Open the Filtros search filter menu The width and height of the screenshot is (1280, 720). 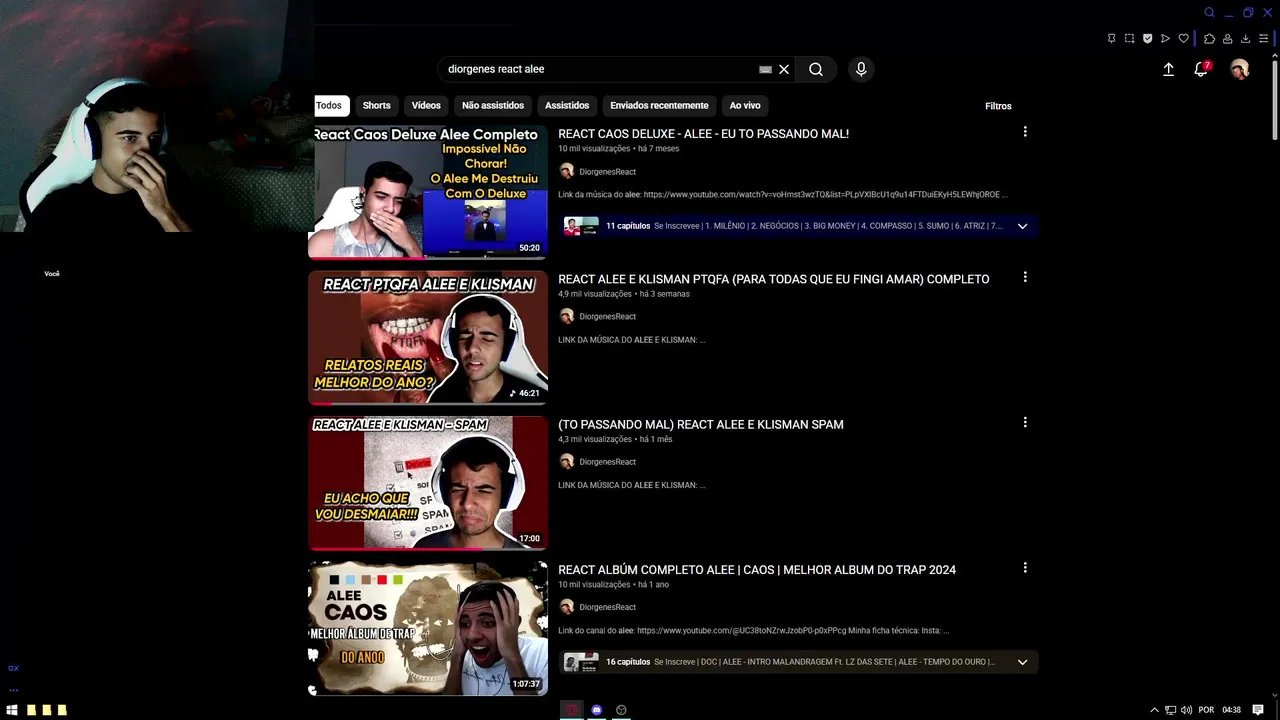point(998,106)
